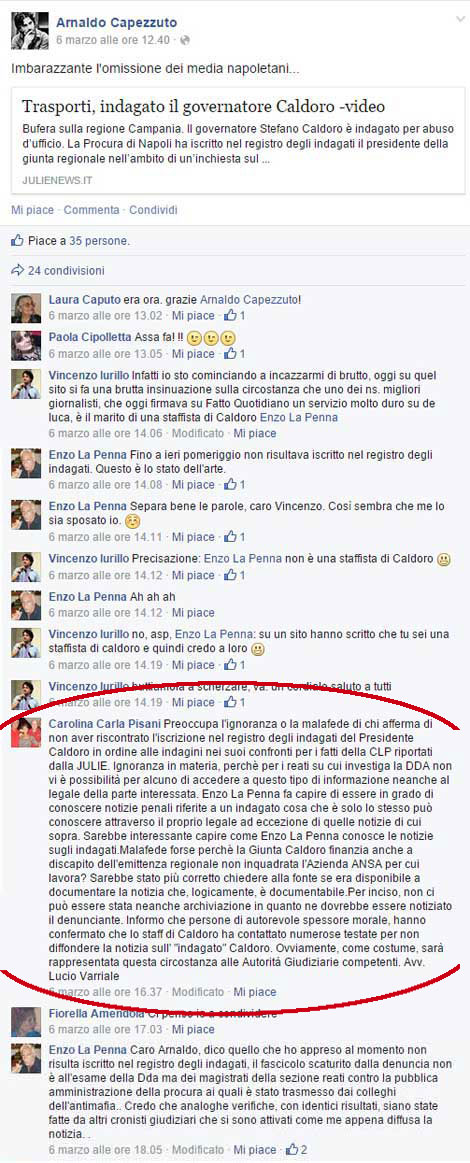This screenshot has height=1163, width=470.
Task: Open the '24 condivisioni' shares list
Action: coord(66,271)
